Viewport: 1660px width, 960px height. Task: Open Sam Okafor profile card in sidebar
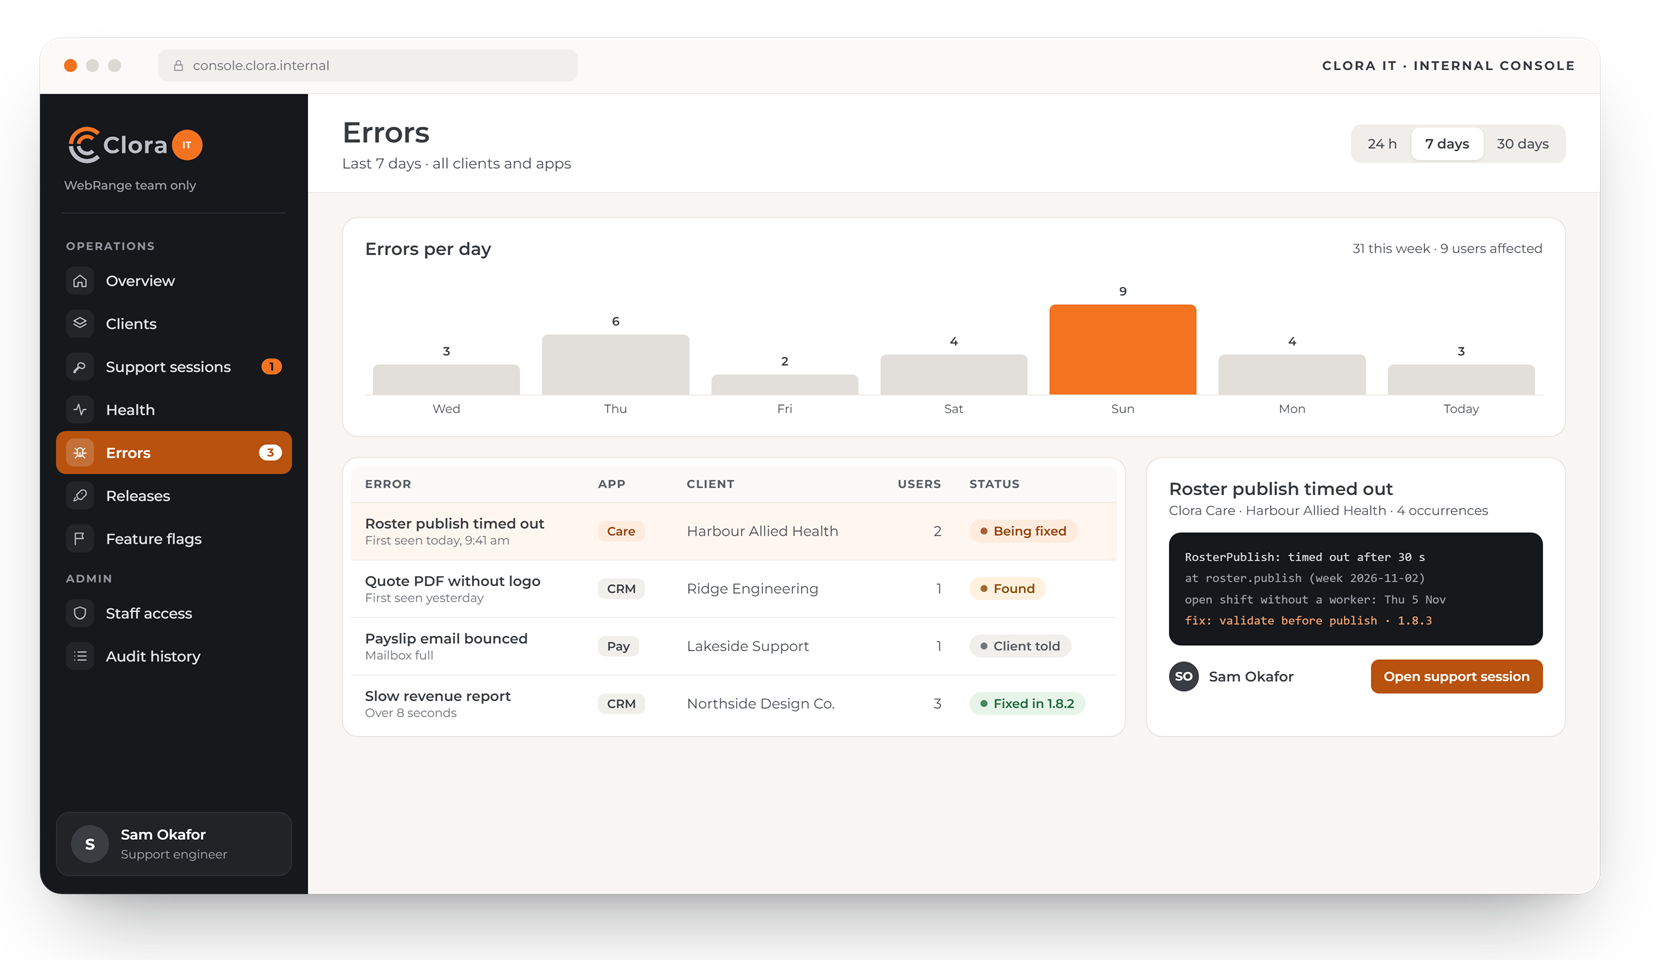[x=174, y=844]
